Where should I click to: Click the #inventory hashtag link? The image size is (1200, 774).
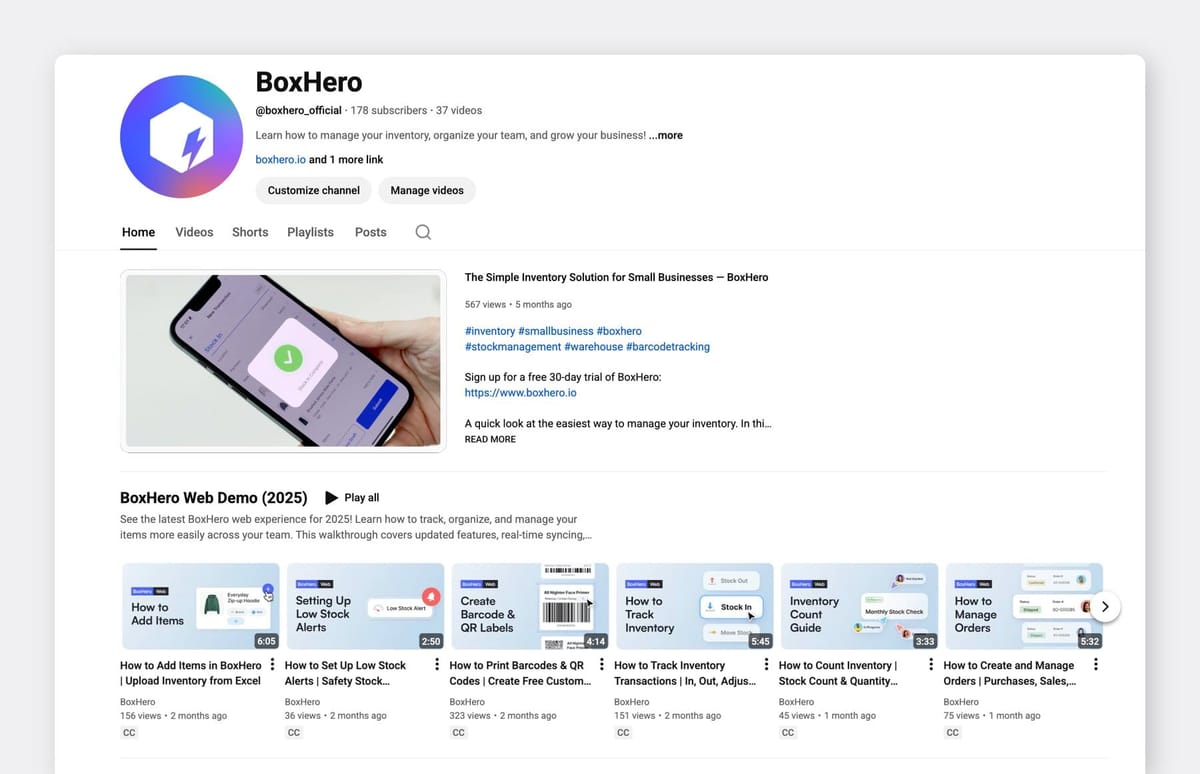(490, 331)
